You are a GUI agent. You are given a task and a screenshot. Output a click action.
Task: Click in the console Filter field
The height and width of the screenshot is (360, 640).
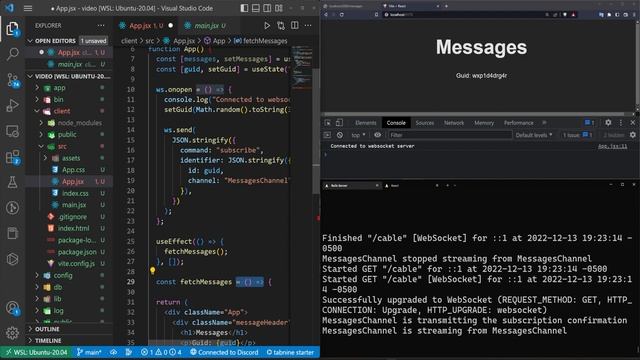point(450,135)
